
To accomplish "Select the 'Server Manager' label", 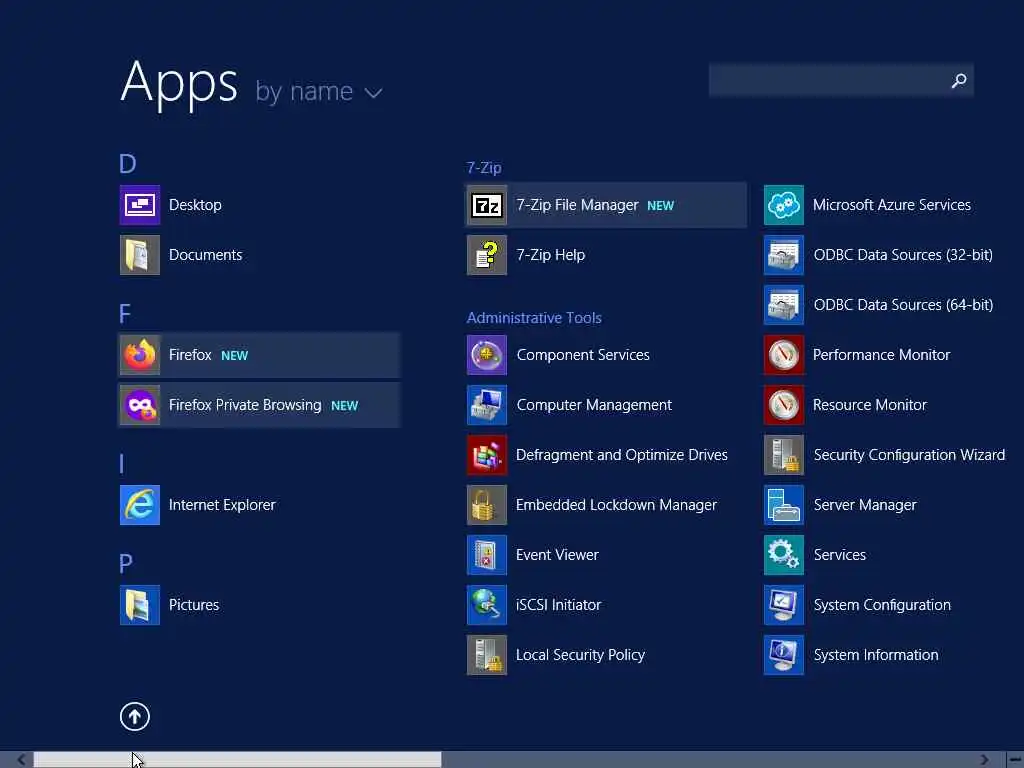I will (865, 505).
